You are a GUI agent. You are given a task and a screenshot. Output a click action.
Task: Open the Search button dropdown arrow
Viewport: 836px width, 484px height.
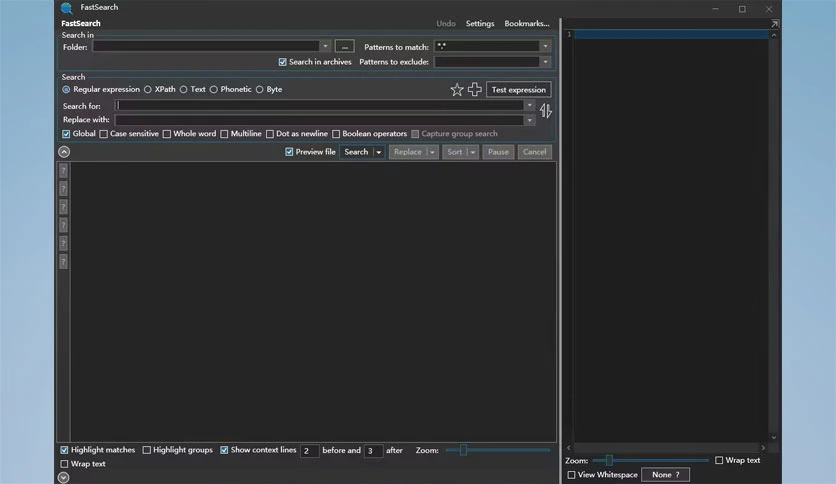(379, 152)
